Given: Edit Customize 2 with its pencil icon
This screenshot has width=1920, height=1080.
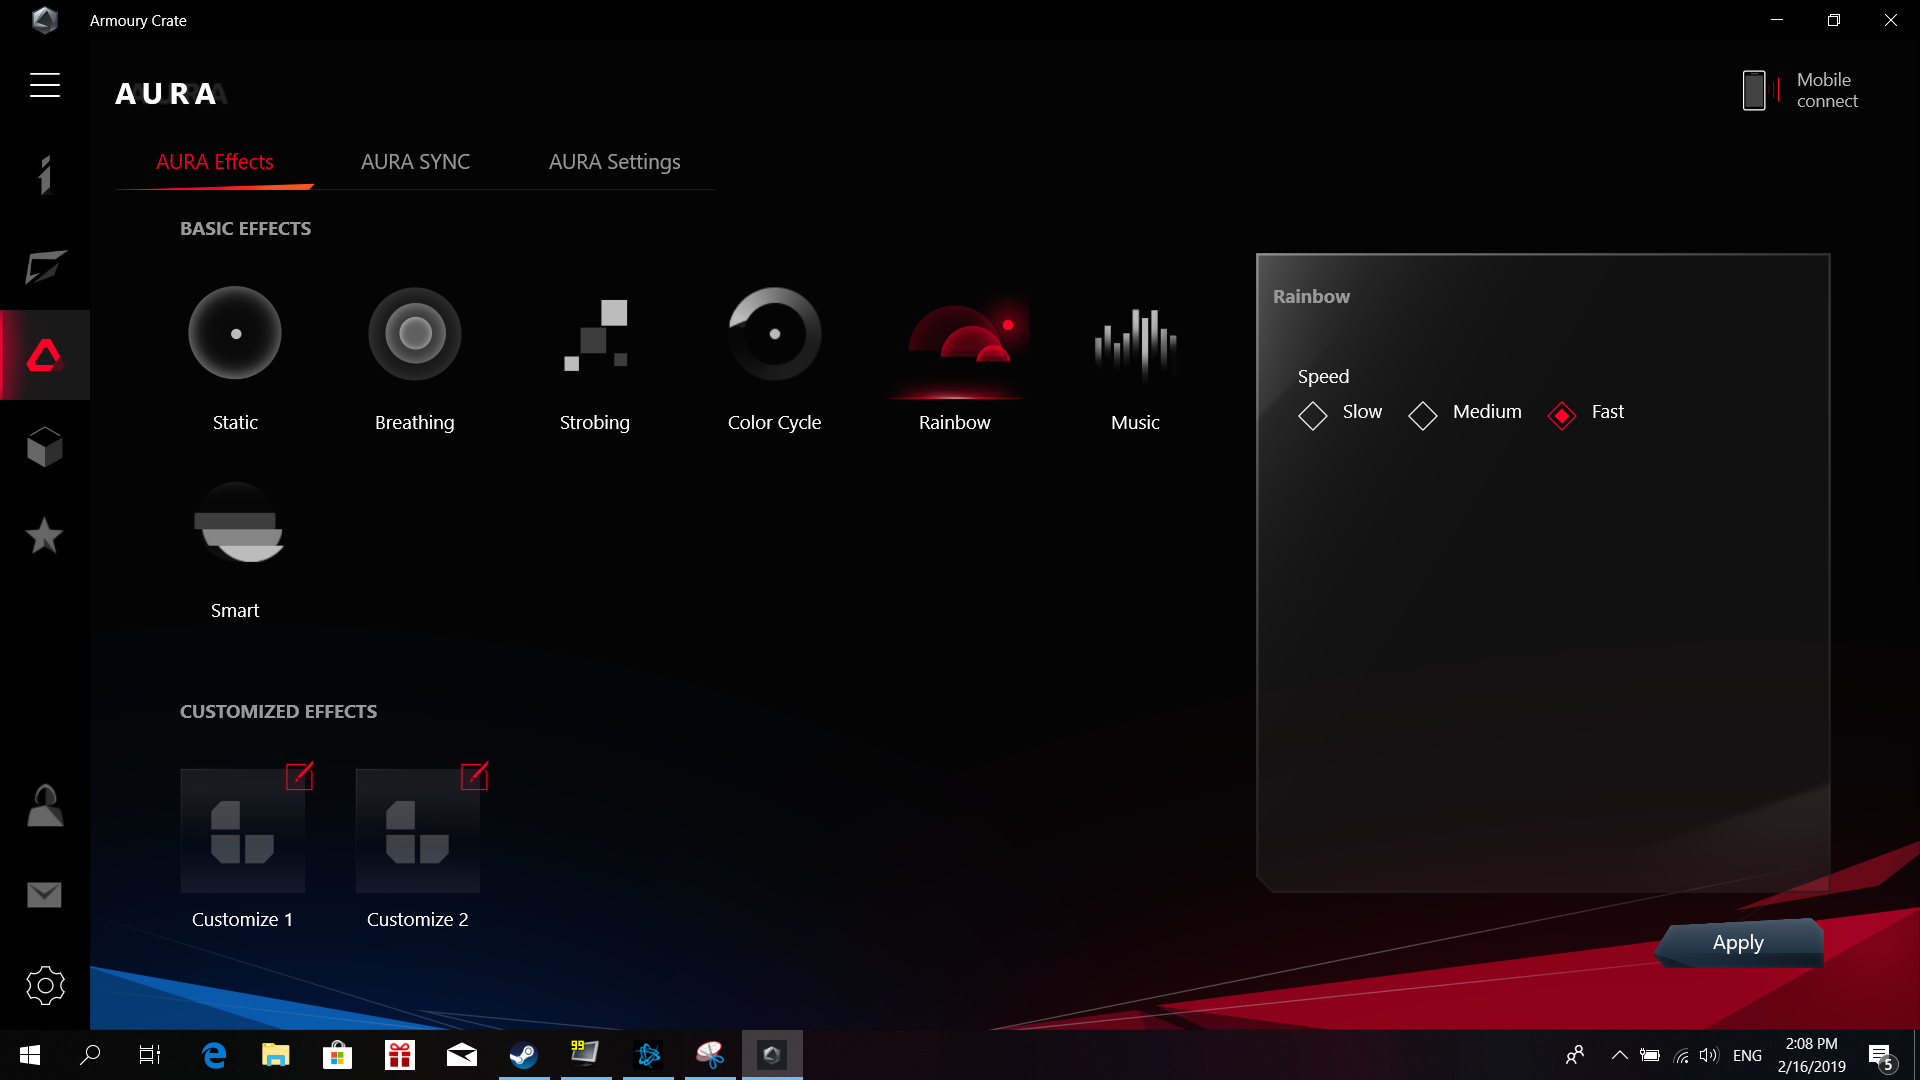Looking at the screenshot, I should (475, 776).
